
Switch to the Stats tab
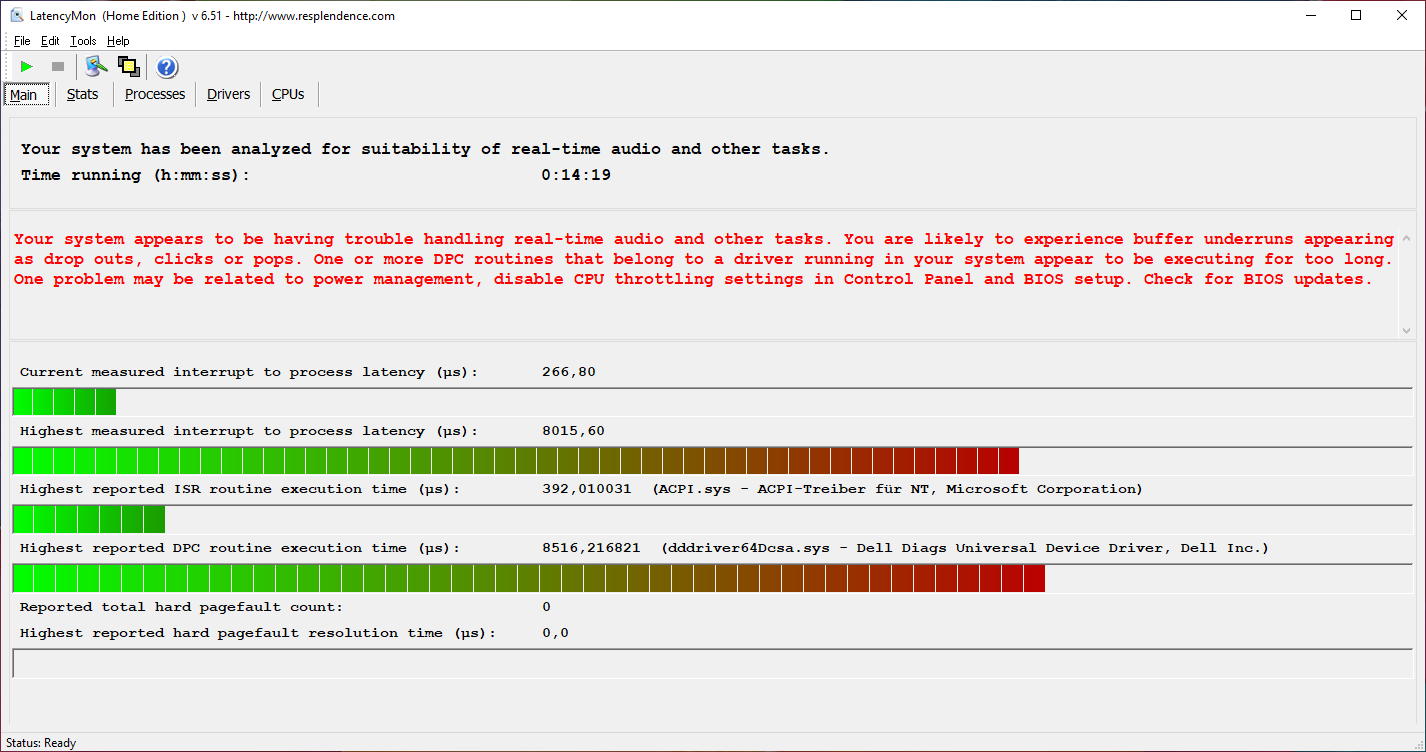pyautogui.click(x=83, y=94)
